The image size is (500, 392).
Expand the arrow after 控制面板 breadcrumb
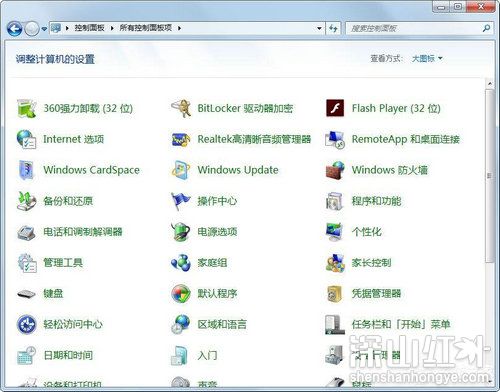tap(112, 28)
